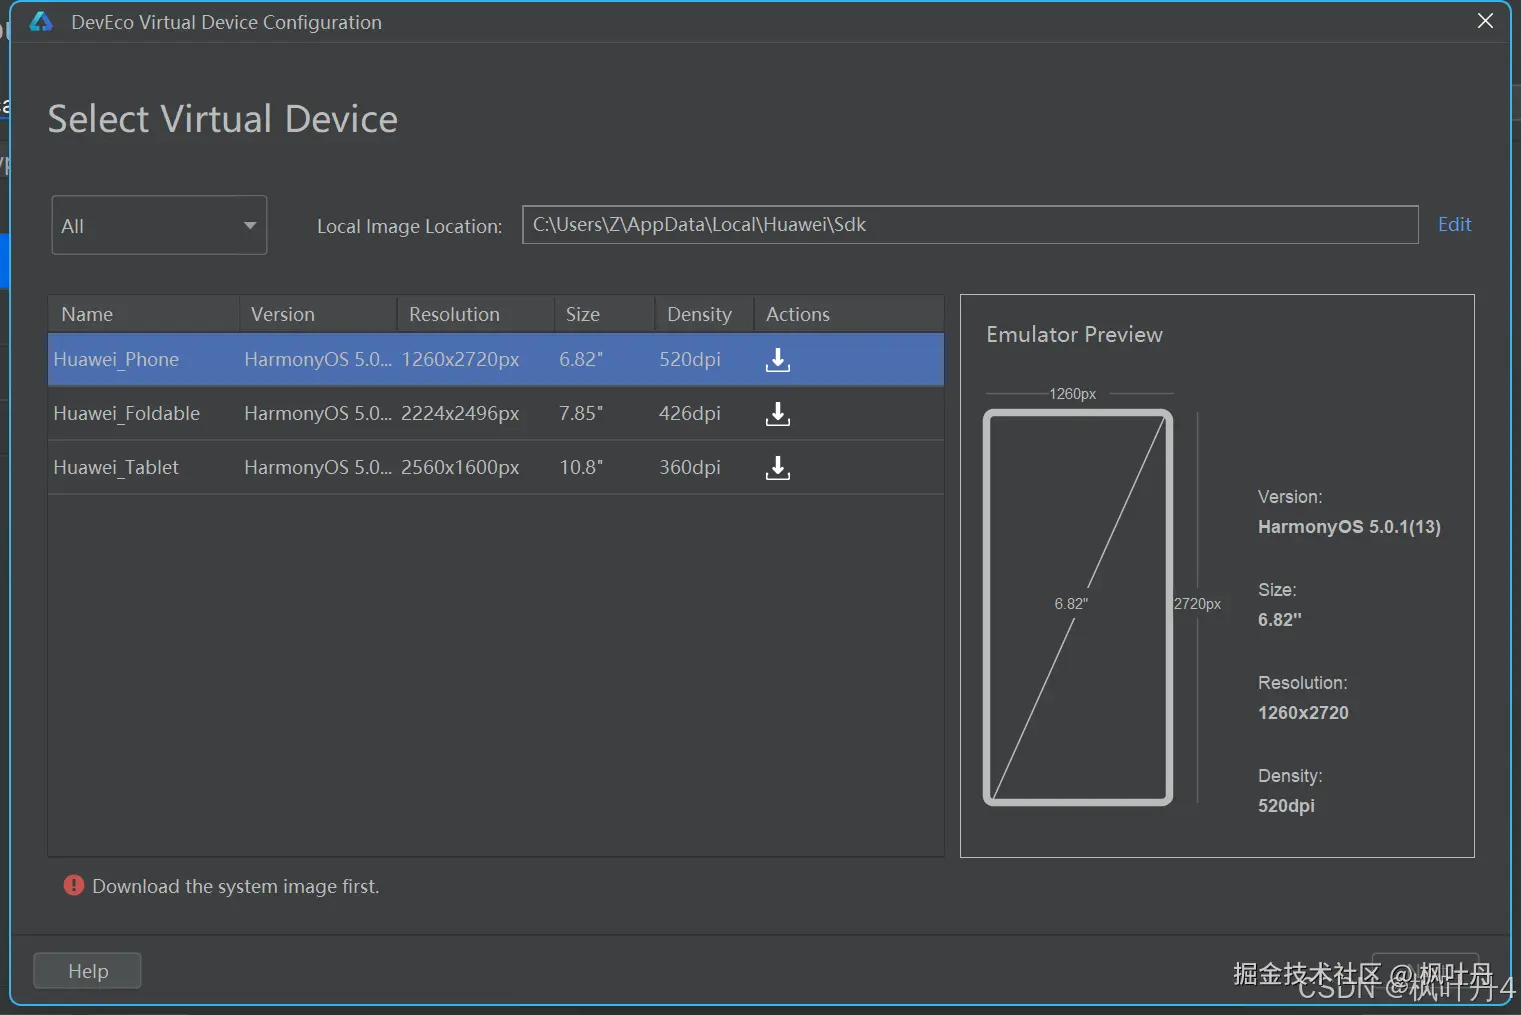Click the Edit link for image location
The height and width of the screenshot is (1015, 1521).
[x=1454, y=225]
